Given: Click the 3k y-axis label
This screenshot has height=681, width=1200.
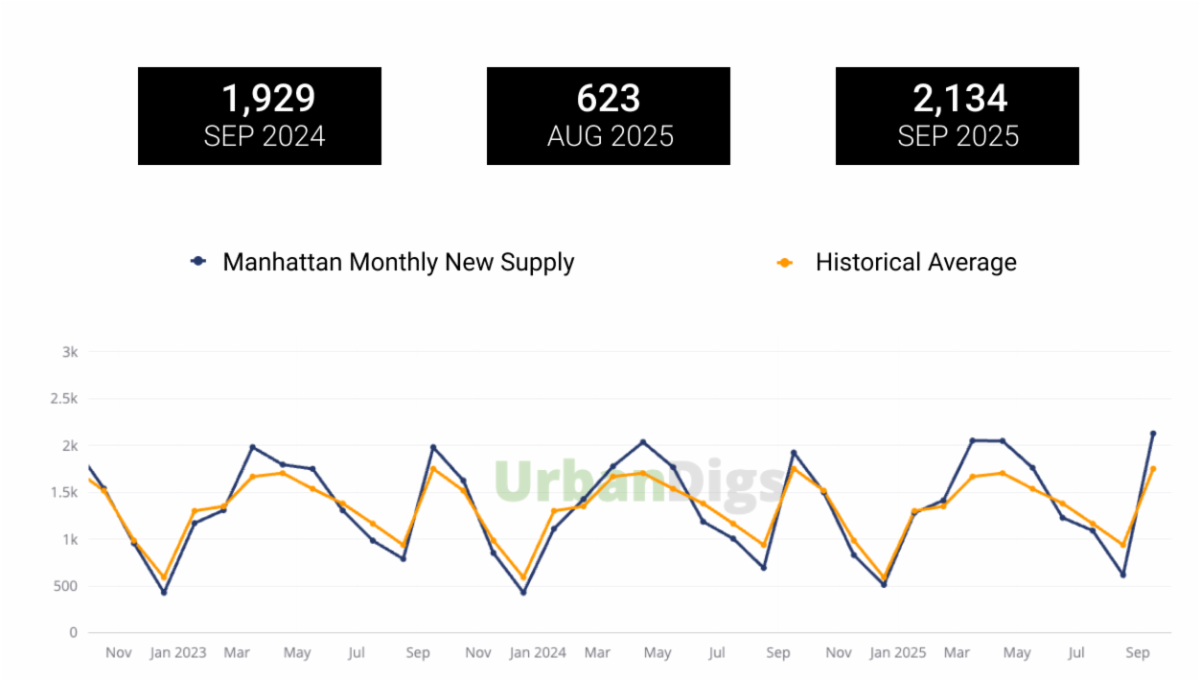Looking at the screenshot, I should click(x=69, y=352).
